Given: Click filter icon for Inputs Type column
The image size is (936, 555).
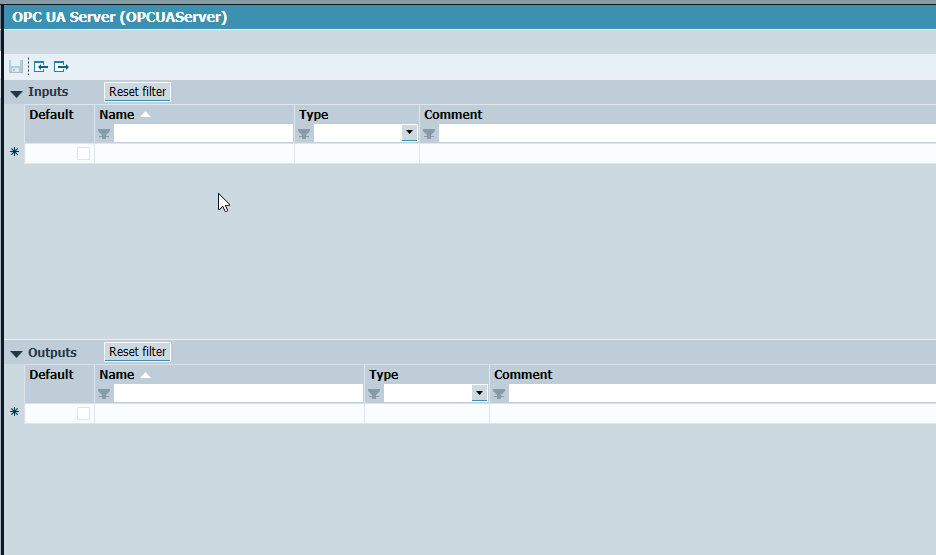Looking at the screenshot, I should (304, 134).
